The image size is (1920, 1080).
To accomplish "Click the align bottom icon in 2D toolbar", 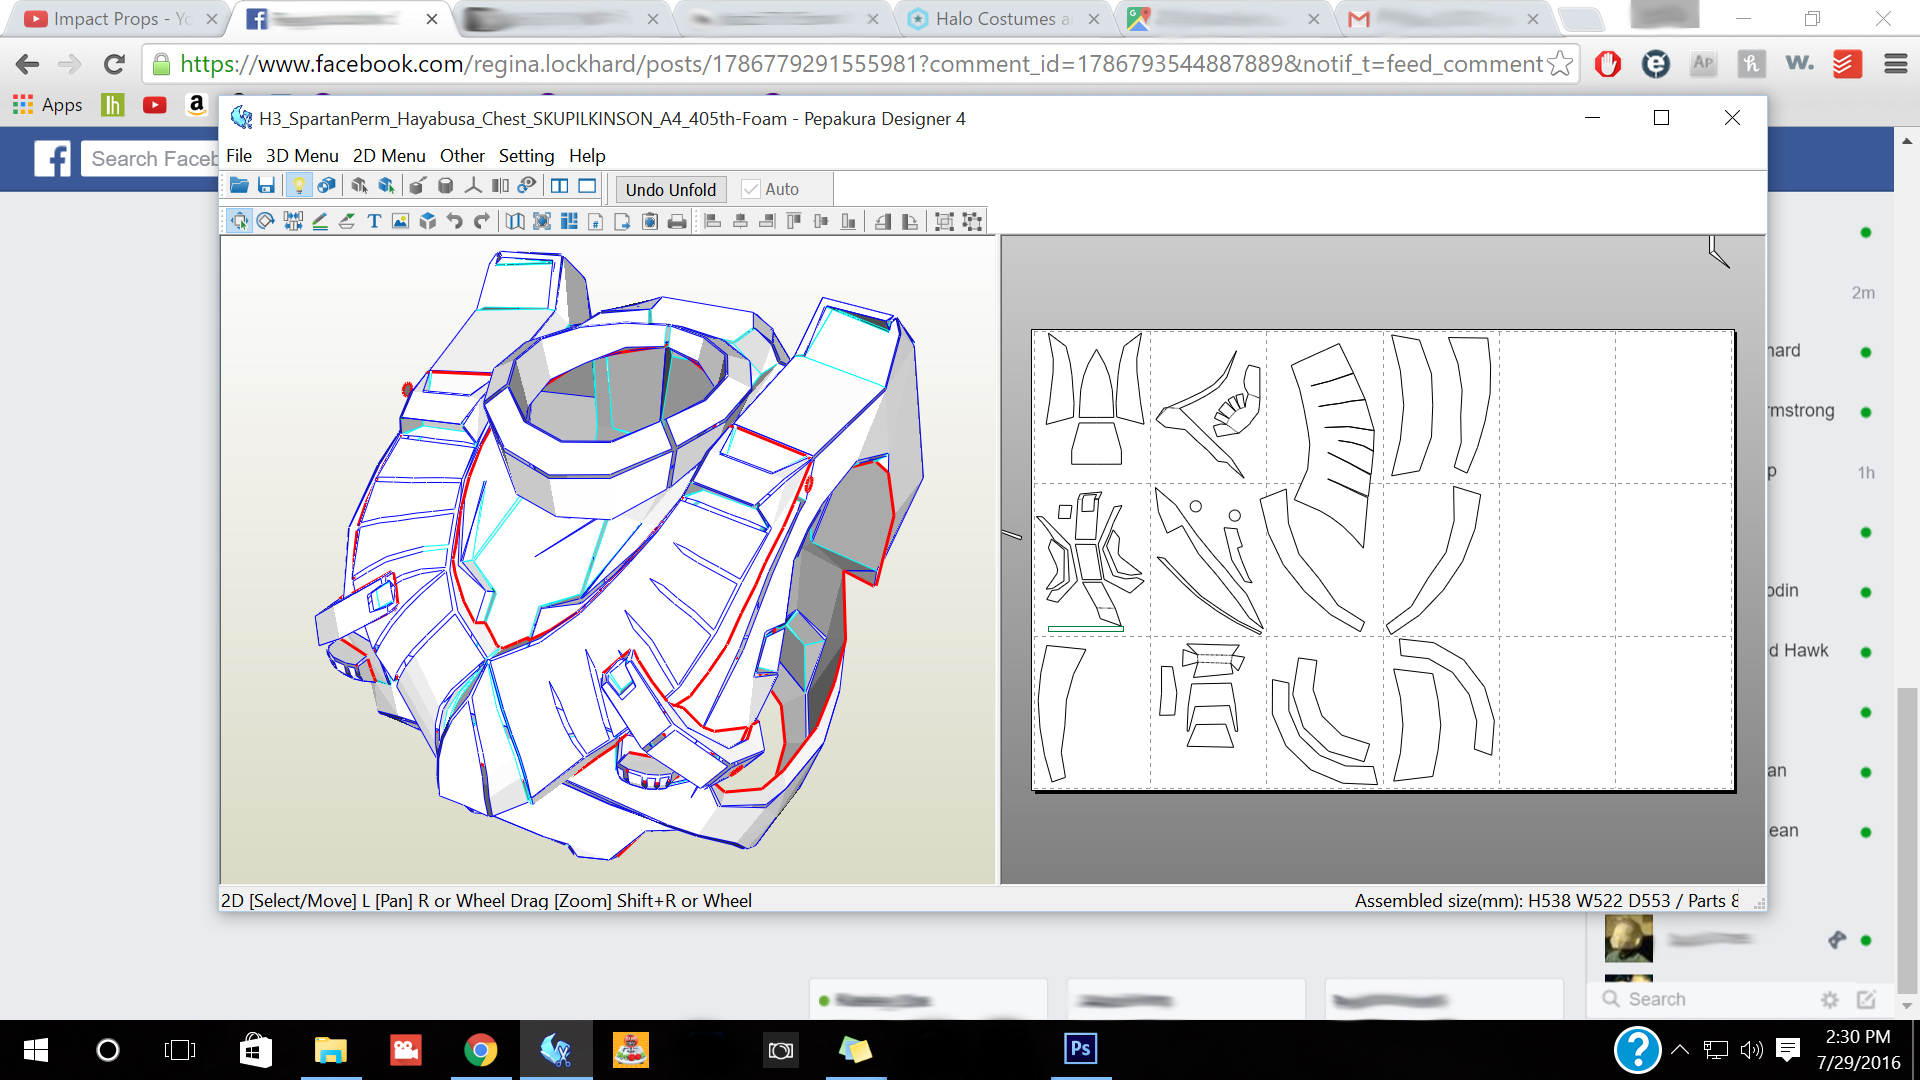I will point(848,221).
